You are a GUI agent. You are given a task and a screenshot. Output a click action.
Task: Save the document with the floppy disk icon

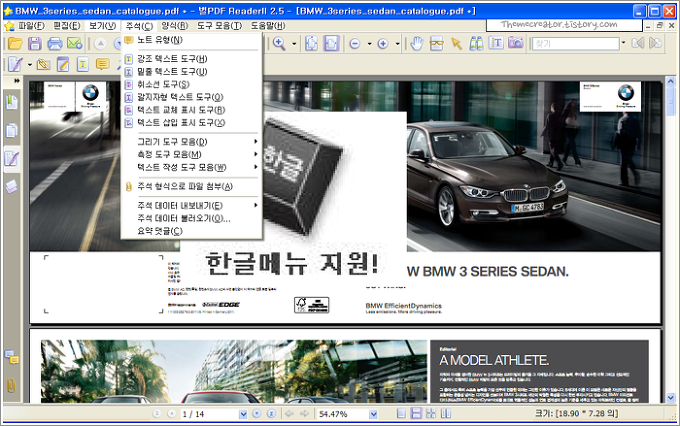35,43
